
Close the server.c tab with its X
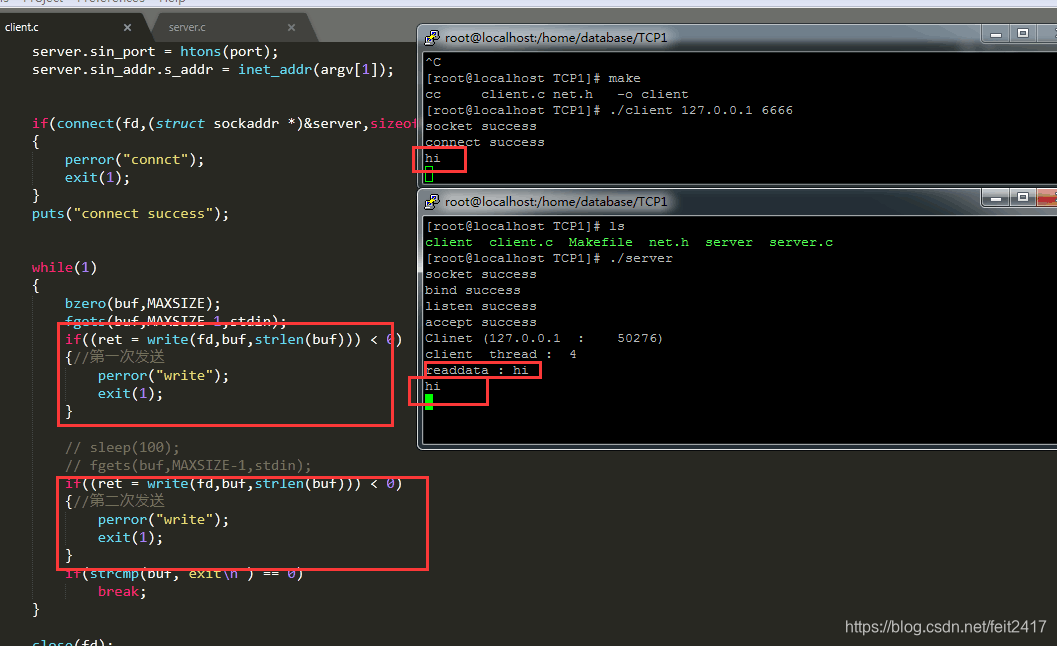click(x=291, y=28)
